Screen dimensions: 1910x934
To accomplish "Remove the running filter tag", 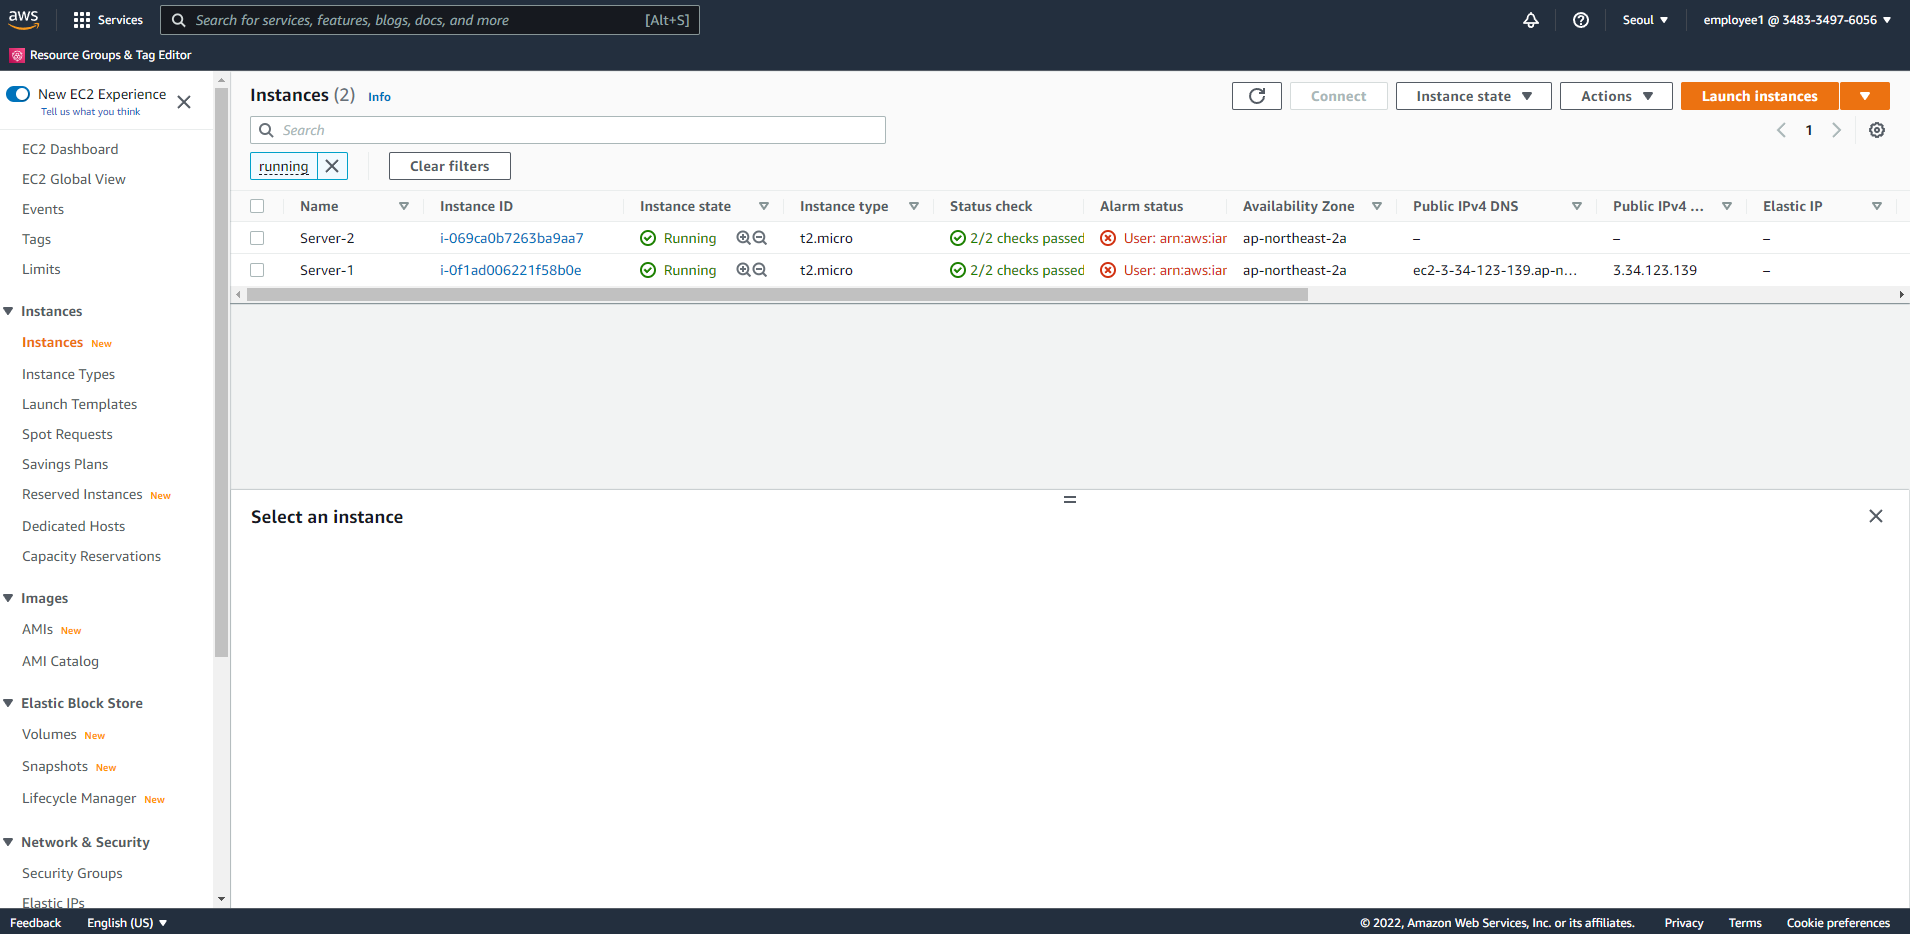I will 332,166.
